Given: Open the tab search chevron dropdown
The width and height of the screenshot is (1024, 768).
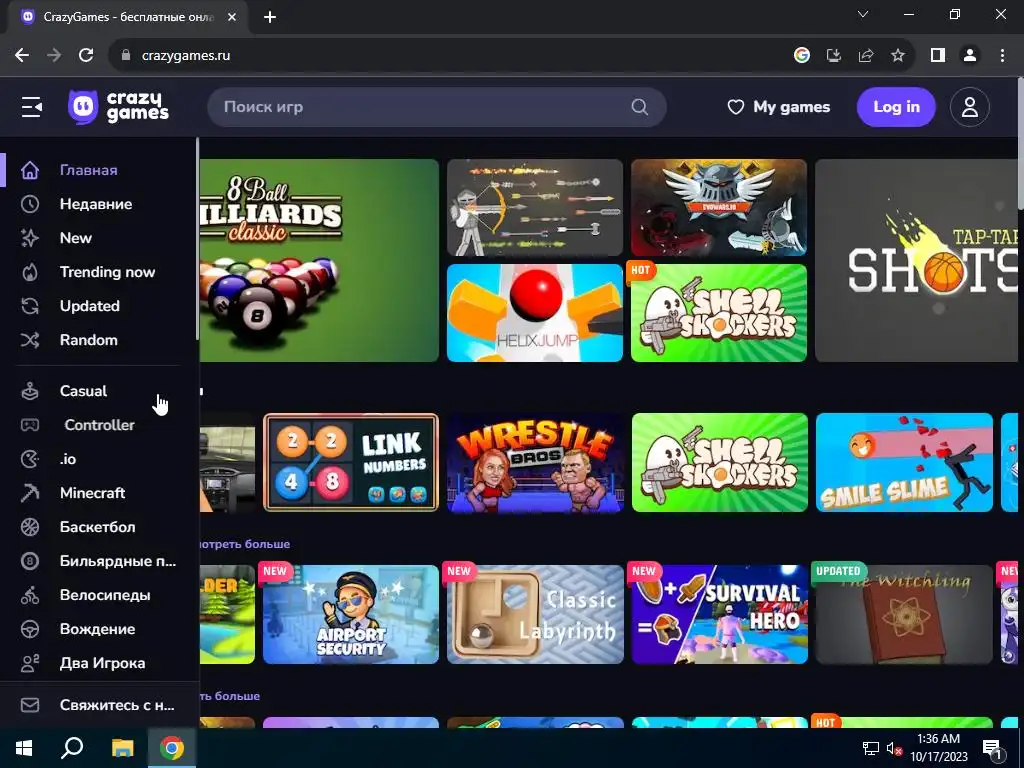Looking at the screenshot, I should (863, 14).
